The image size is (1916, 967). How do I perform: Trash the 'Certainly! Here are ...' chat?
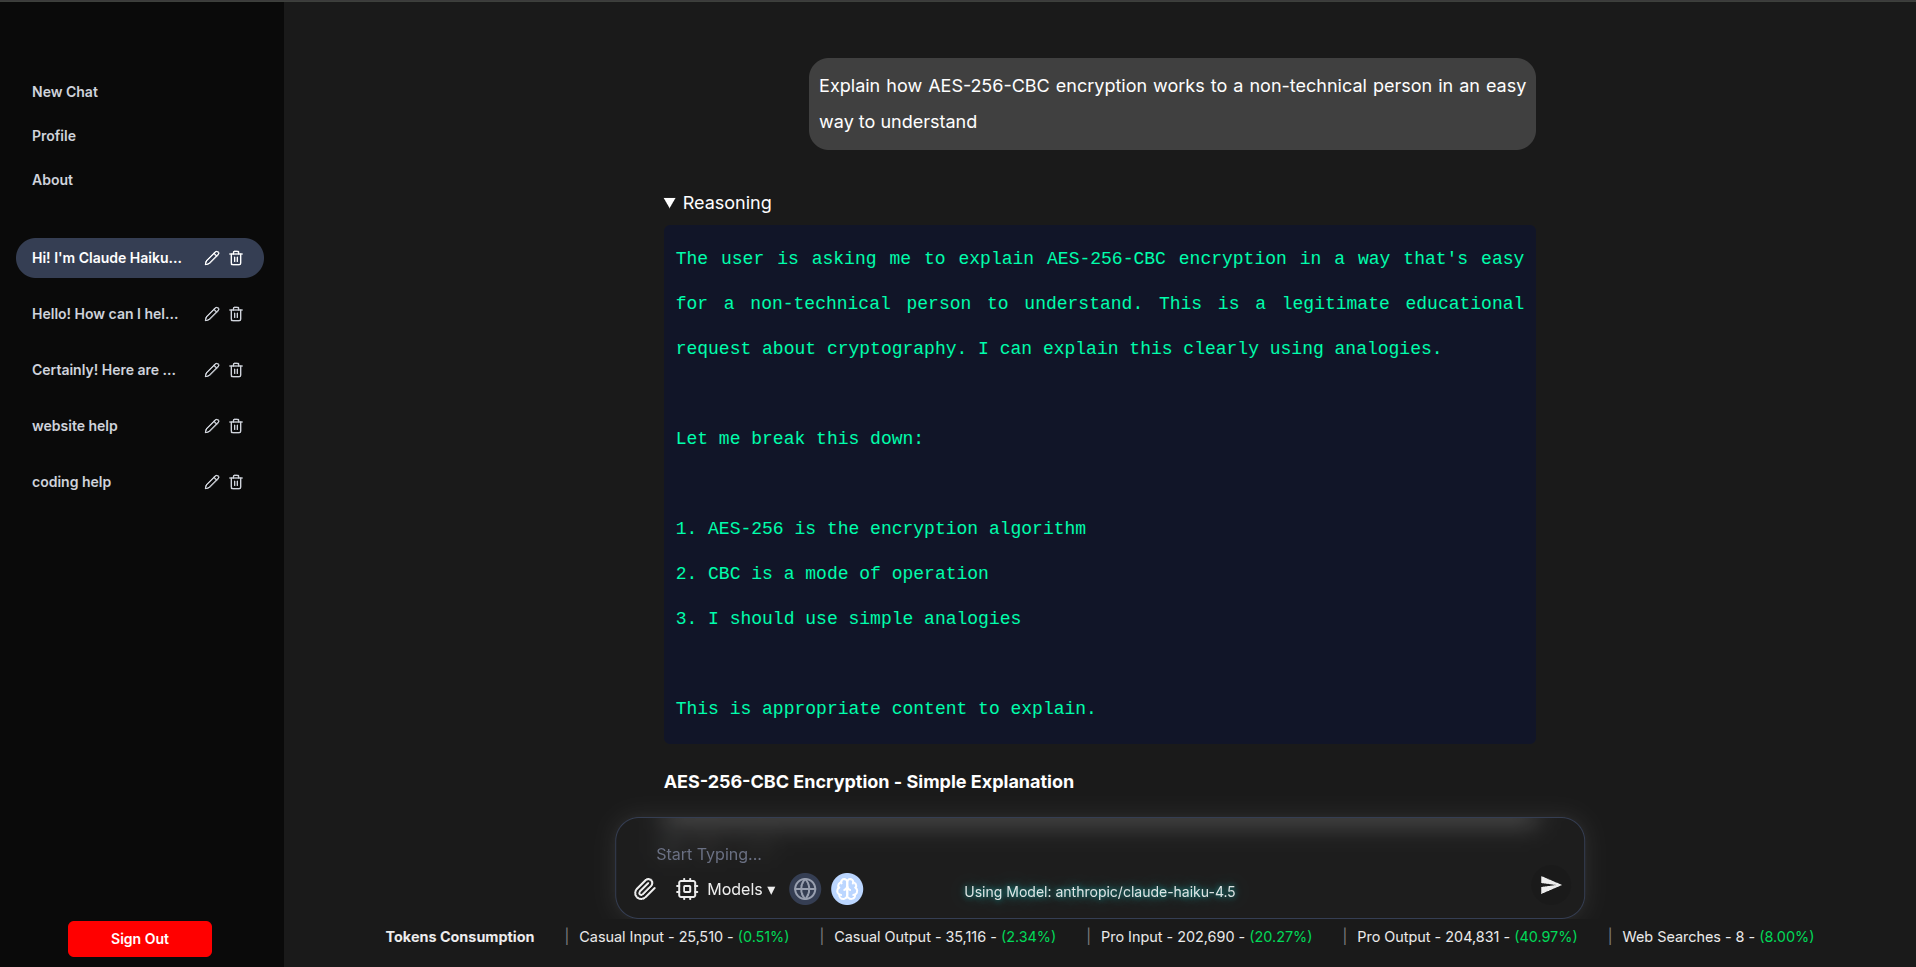[x=236, y=370]
